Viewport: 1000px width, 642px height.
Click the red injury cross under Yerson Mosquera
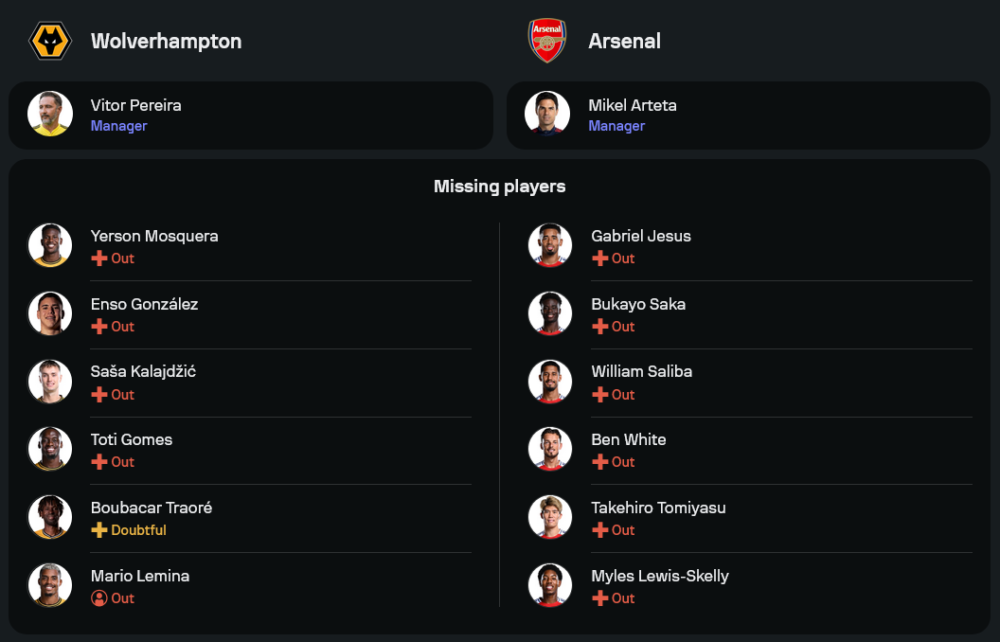point(99,259)
